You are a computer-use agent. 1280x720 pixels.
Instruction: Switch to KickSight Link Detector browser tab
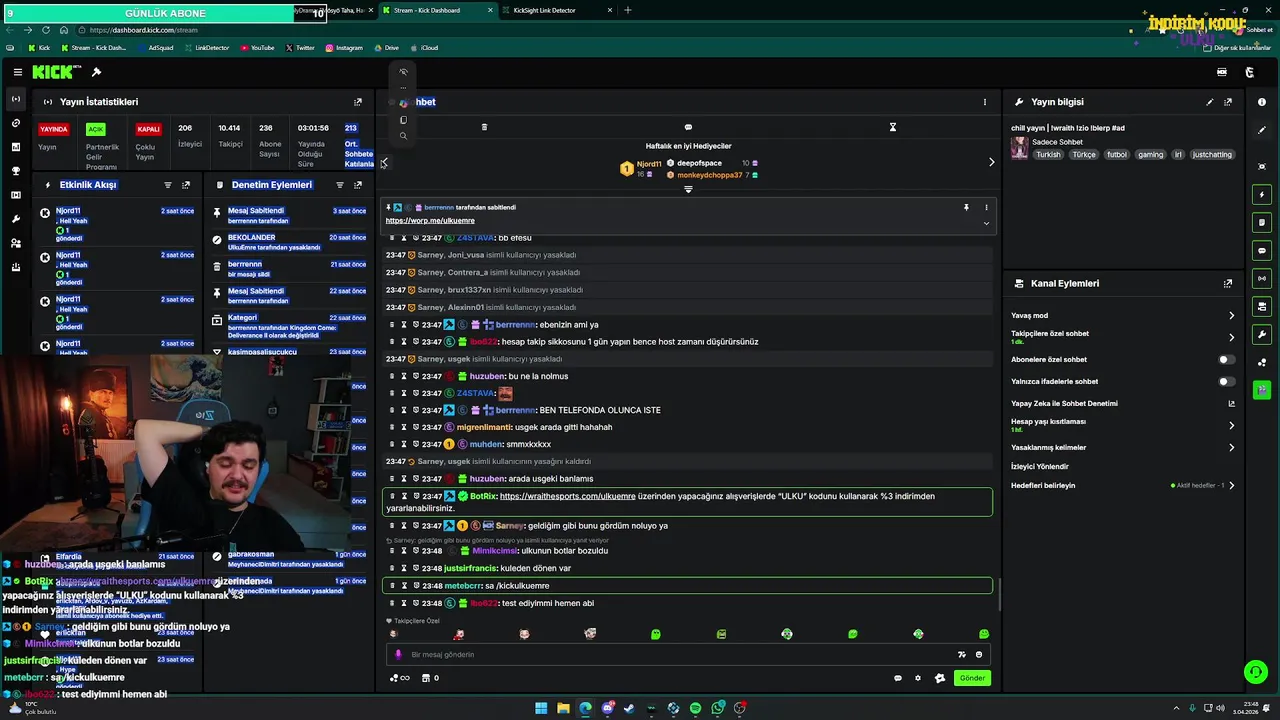coord(558,10)
